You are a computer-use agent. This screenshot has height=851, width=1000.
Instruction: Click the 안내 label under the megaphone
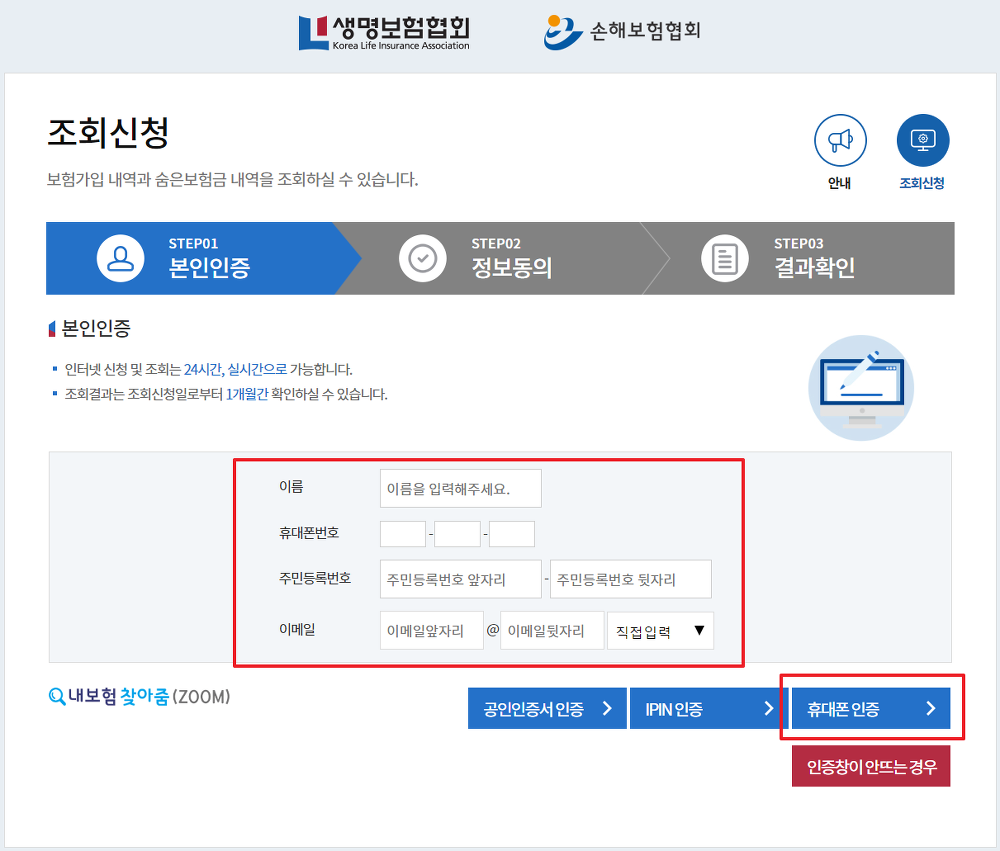tap(840, 183)
